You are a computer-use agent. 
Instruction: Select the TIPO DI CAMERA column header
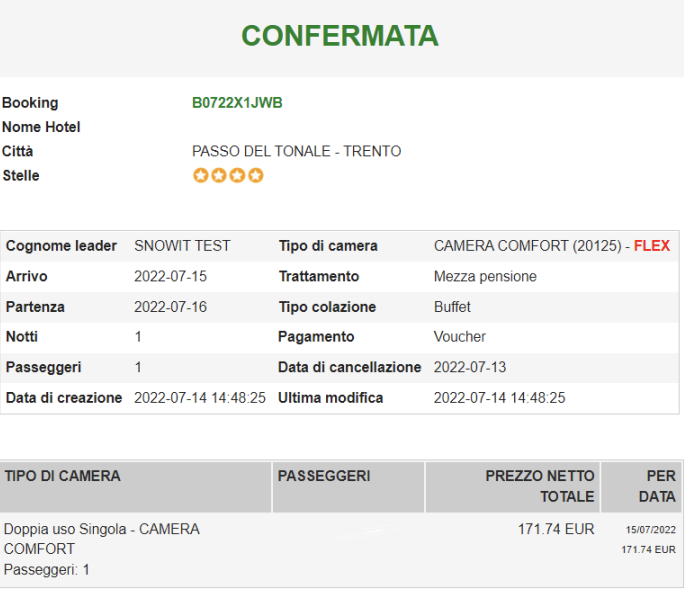(62, 476)
